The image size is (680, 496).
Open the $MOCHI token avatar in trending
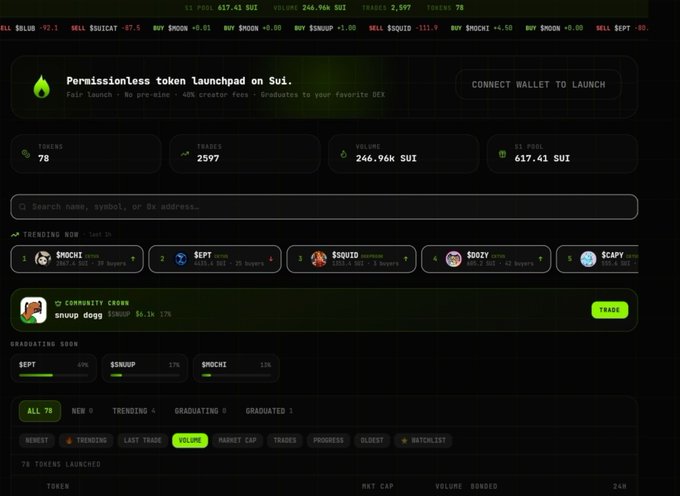click(43, 259)
